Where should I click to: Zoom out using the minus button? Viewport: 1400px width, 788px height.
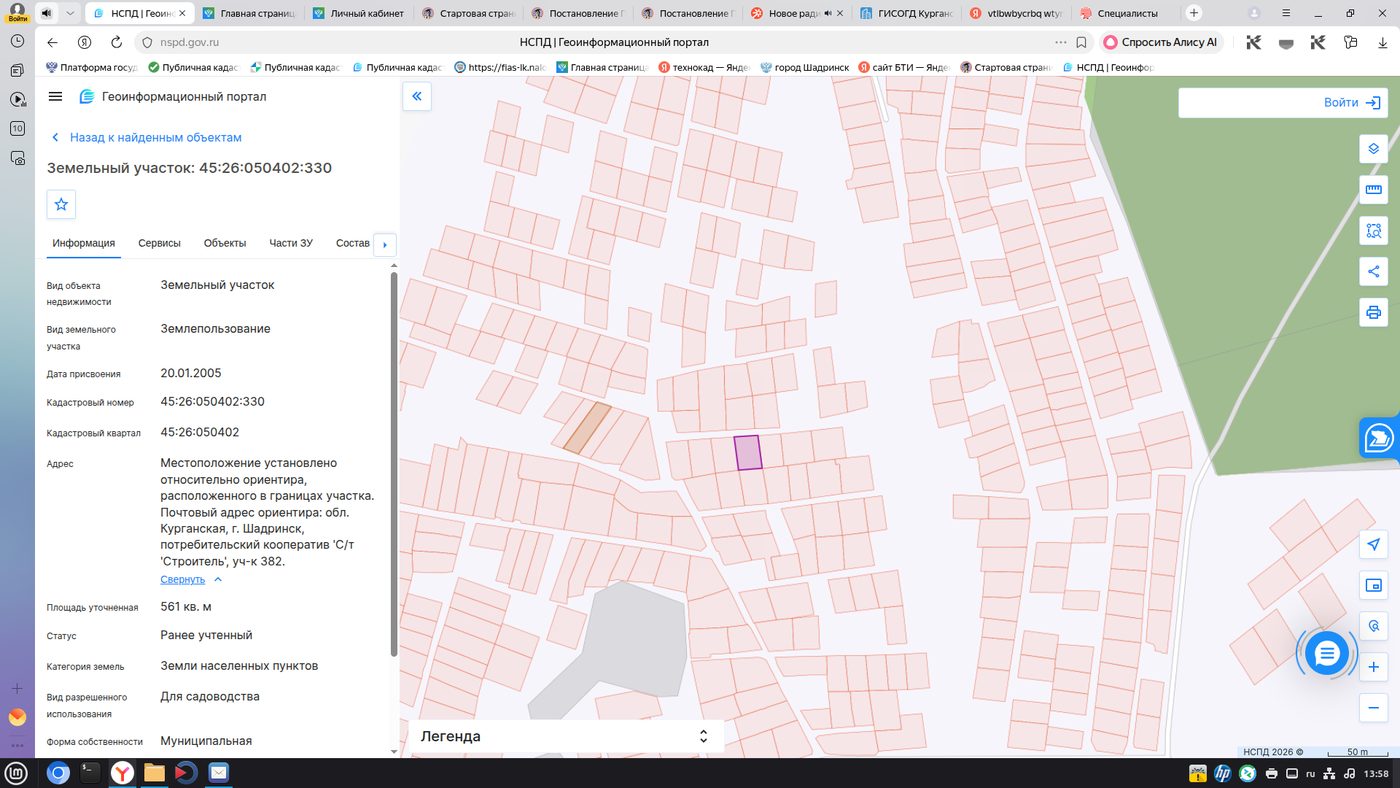(1373, 708)
